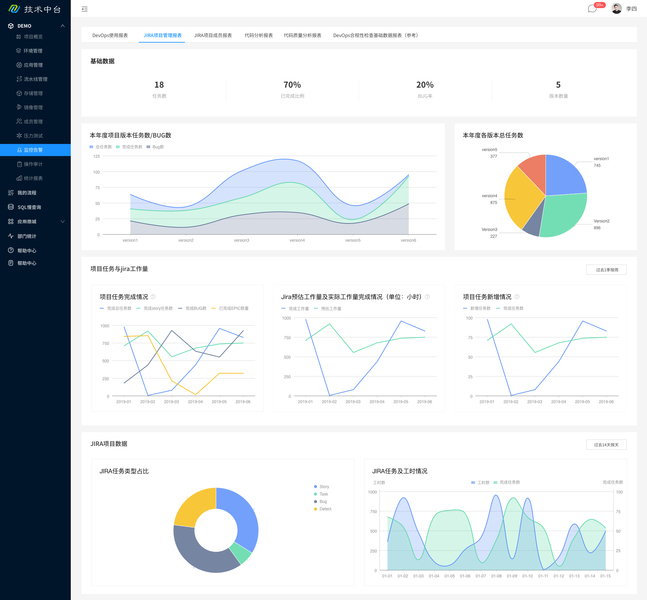647x600 pixels.
Task: Open DevOps合规性检查基础数据报表 tab
Action: [376, 35]
